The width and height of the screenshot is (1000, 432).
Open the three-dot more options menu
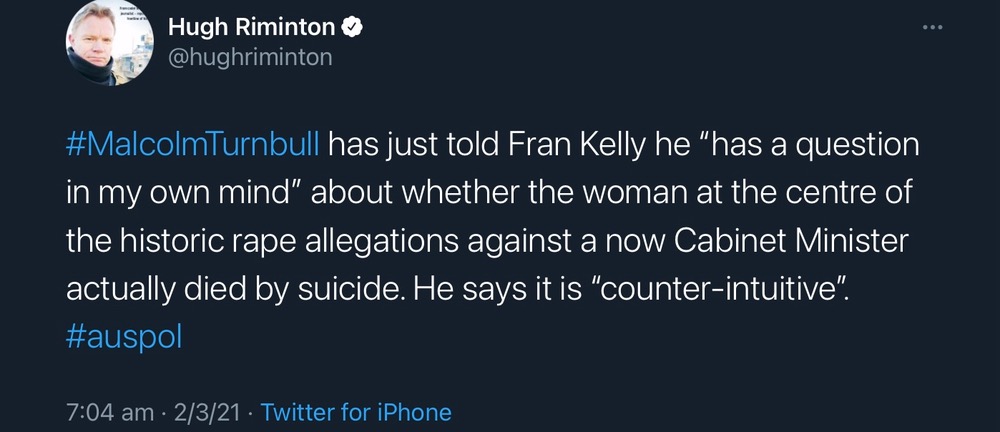point(932,27)
